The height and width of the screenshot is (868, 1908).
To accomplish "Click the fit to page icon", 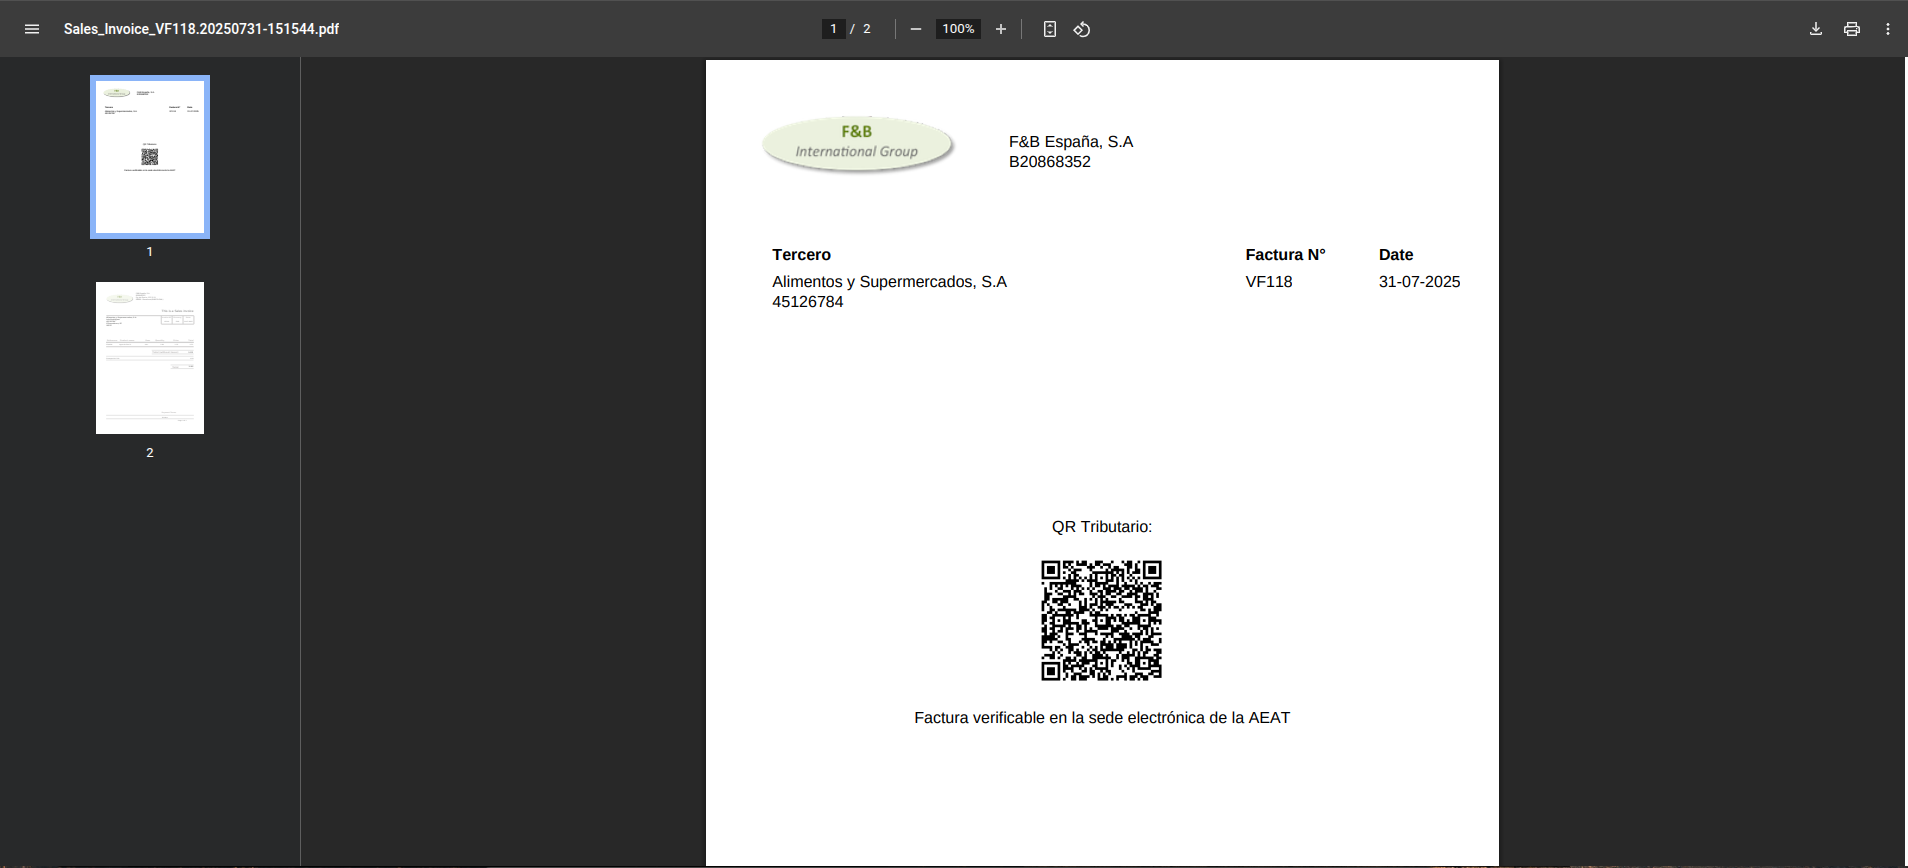I will point(1049,29).
